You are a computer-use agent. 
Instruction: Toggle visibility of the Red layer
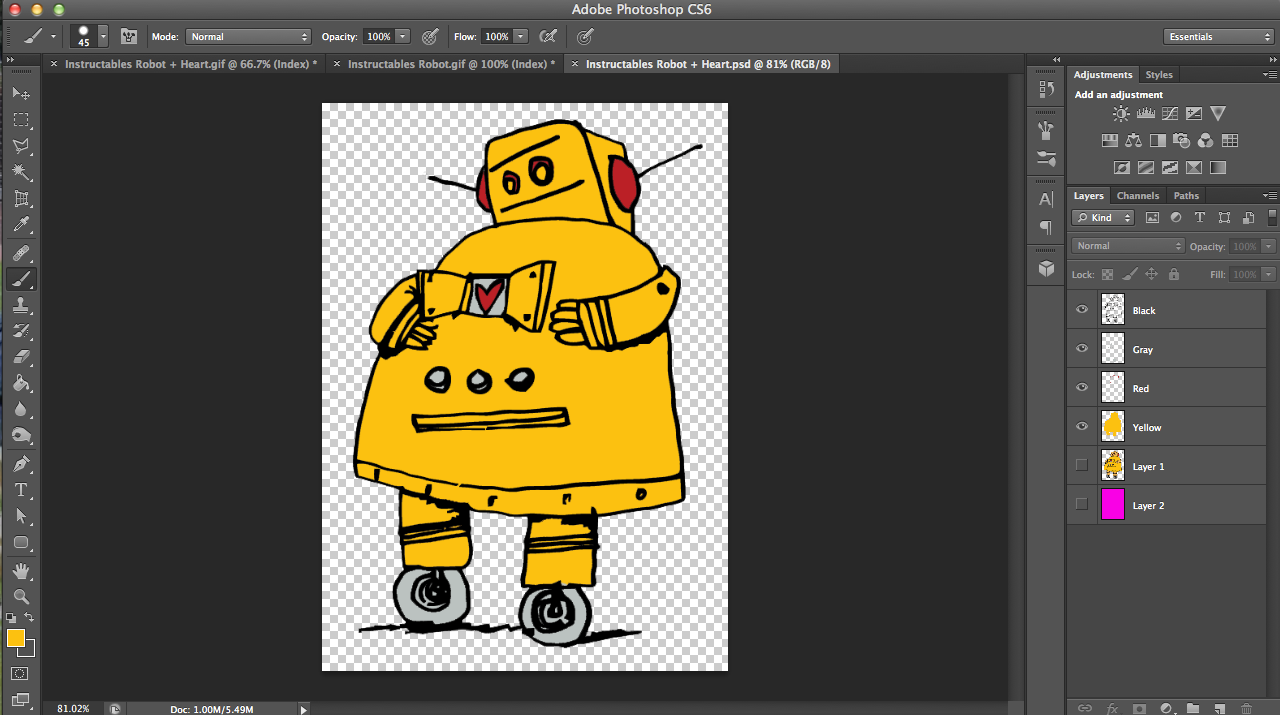[1081, 387]
